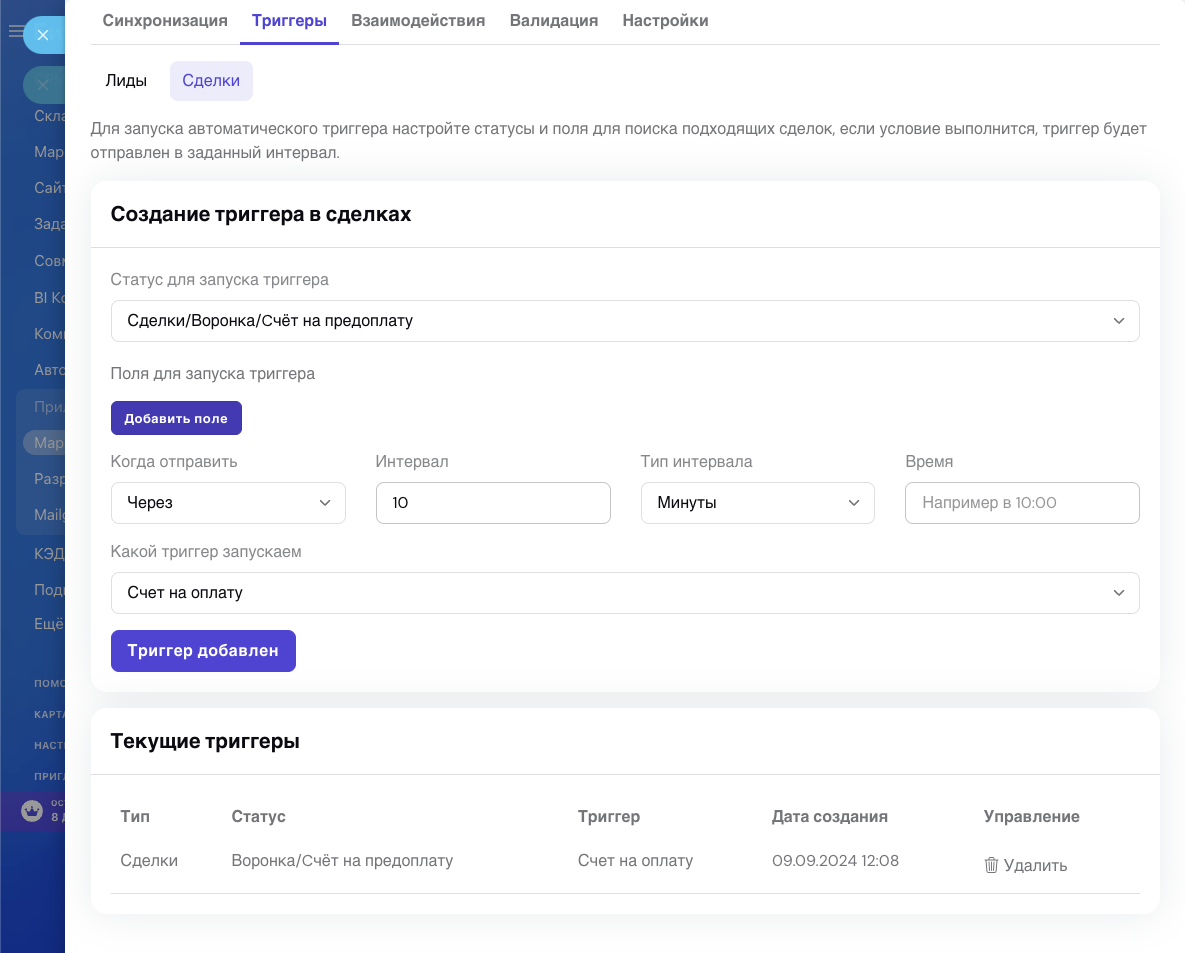Click the Когда отправить label

click(174, 462)
